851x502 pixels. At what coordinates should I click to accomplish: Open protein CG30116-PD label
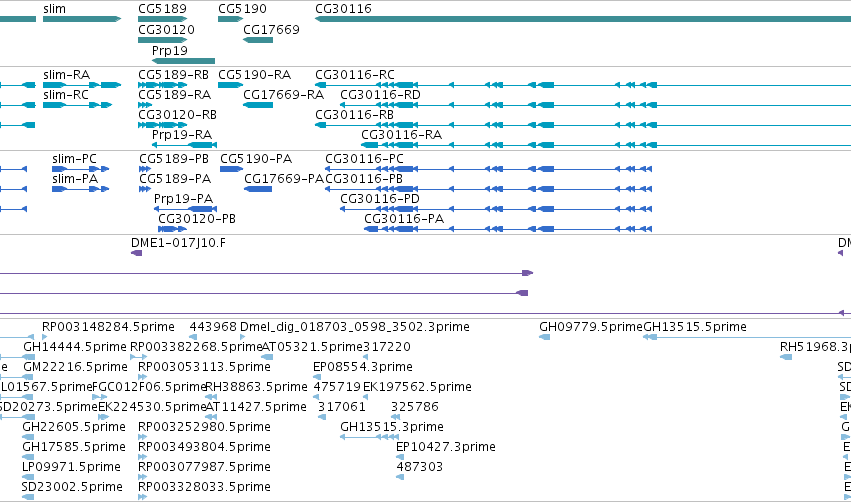click(x=379, y=199)
